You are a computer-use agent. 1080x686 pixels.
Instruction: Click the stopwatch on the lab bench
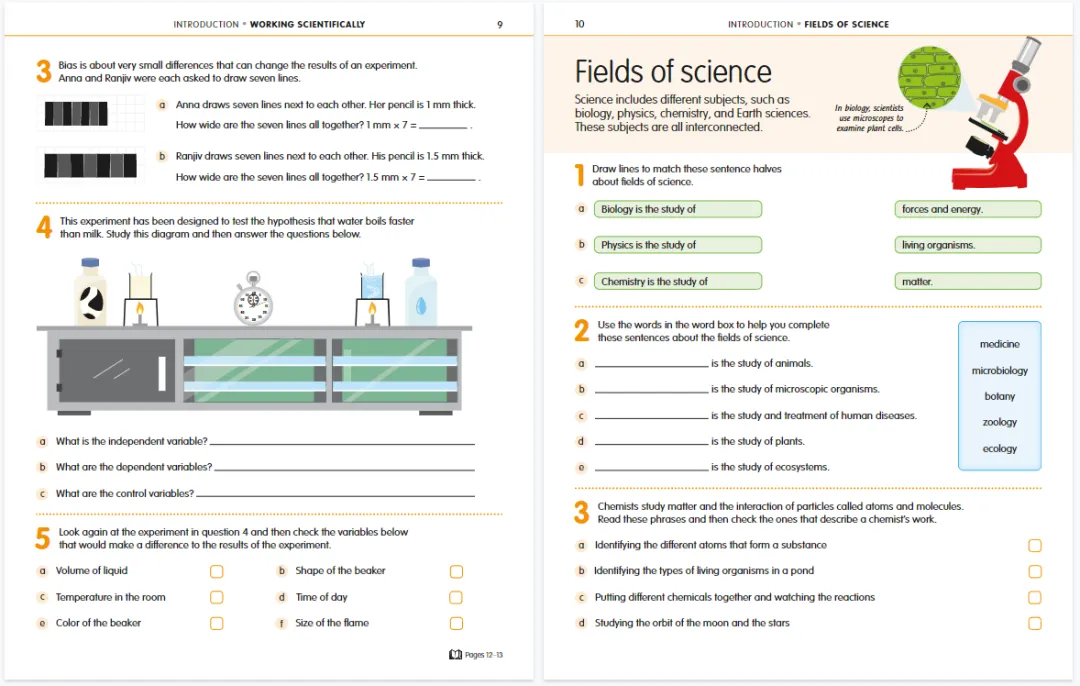(253, 299)
